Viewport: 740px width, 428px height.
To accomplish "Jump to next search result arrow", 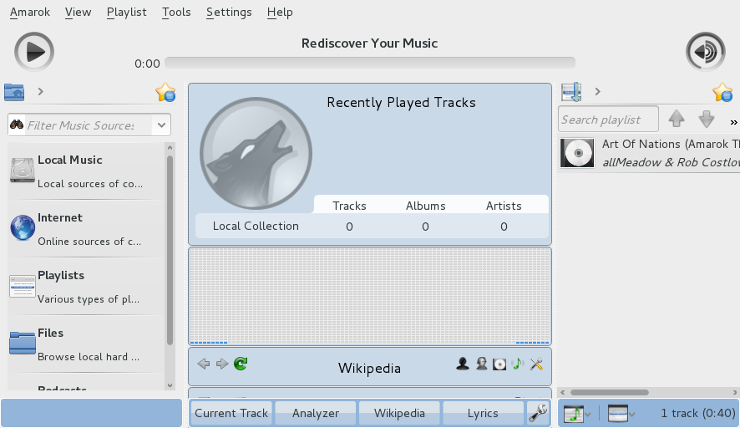I will (x=706, y=119).
